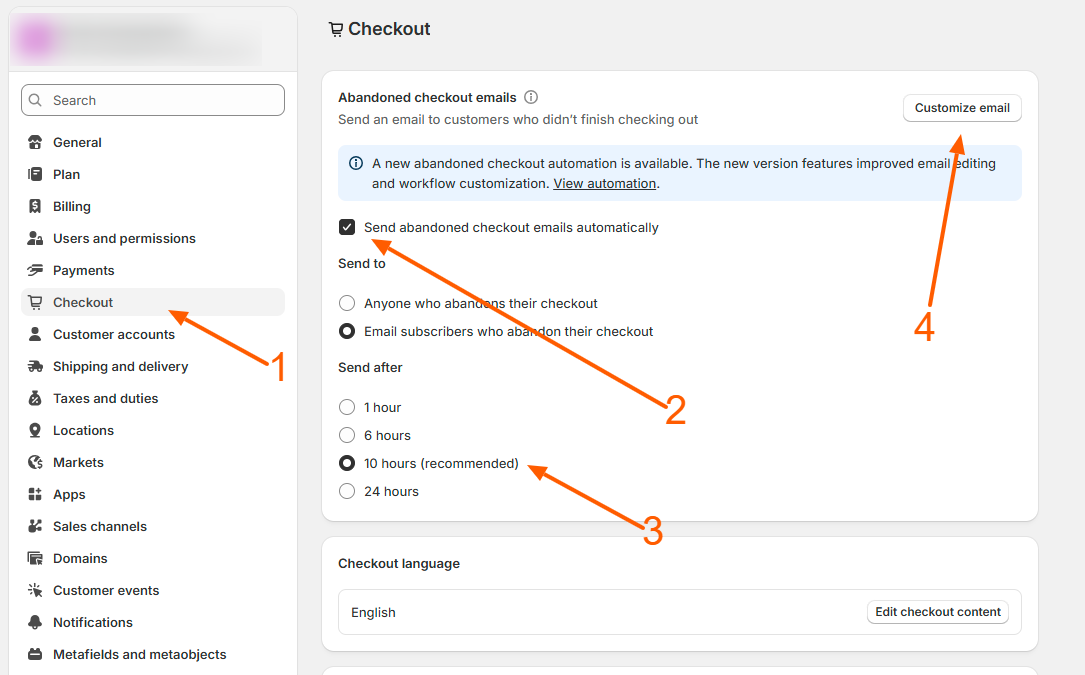Click the Customer accounts person icon
Viewport: 1085px width, 675px height.
pos(35,334)
